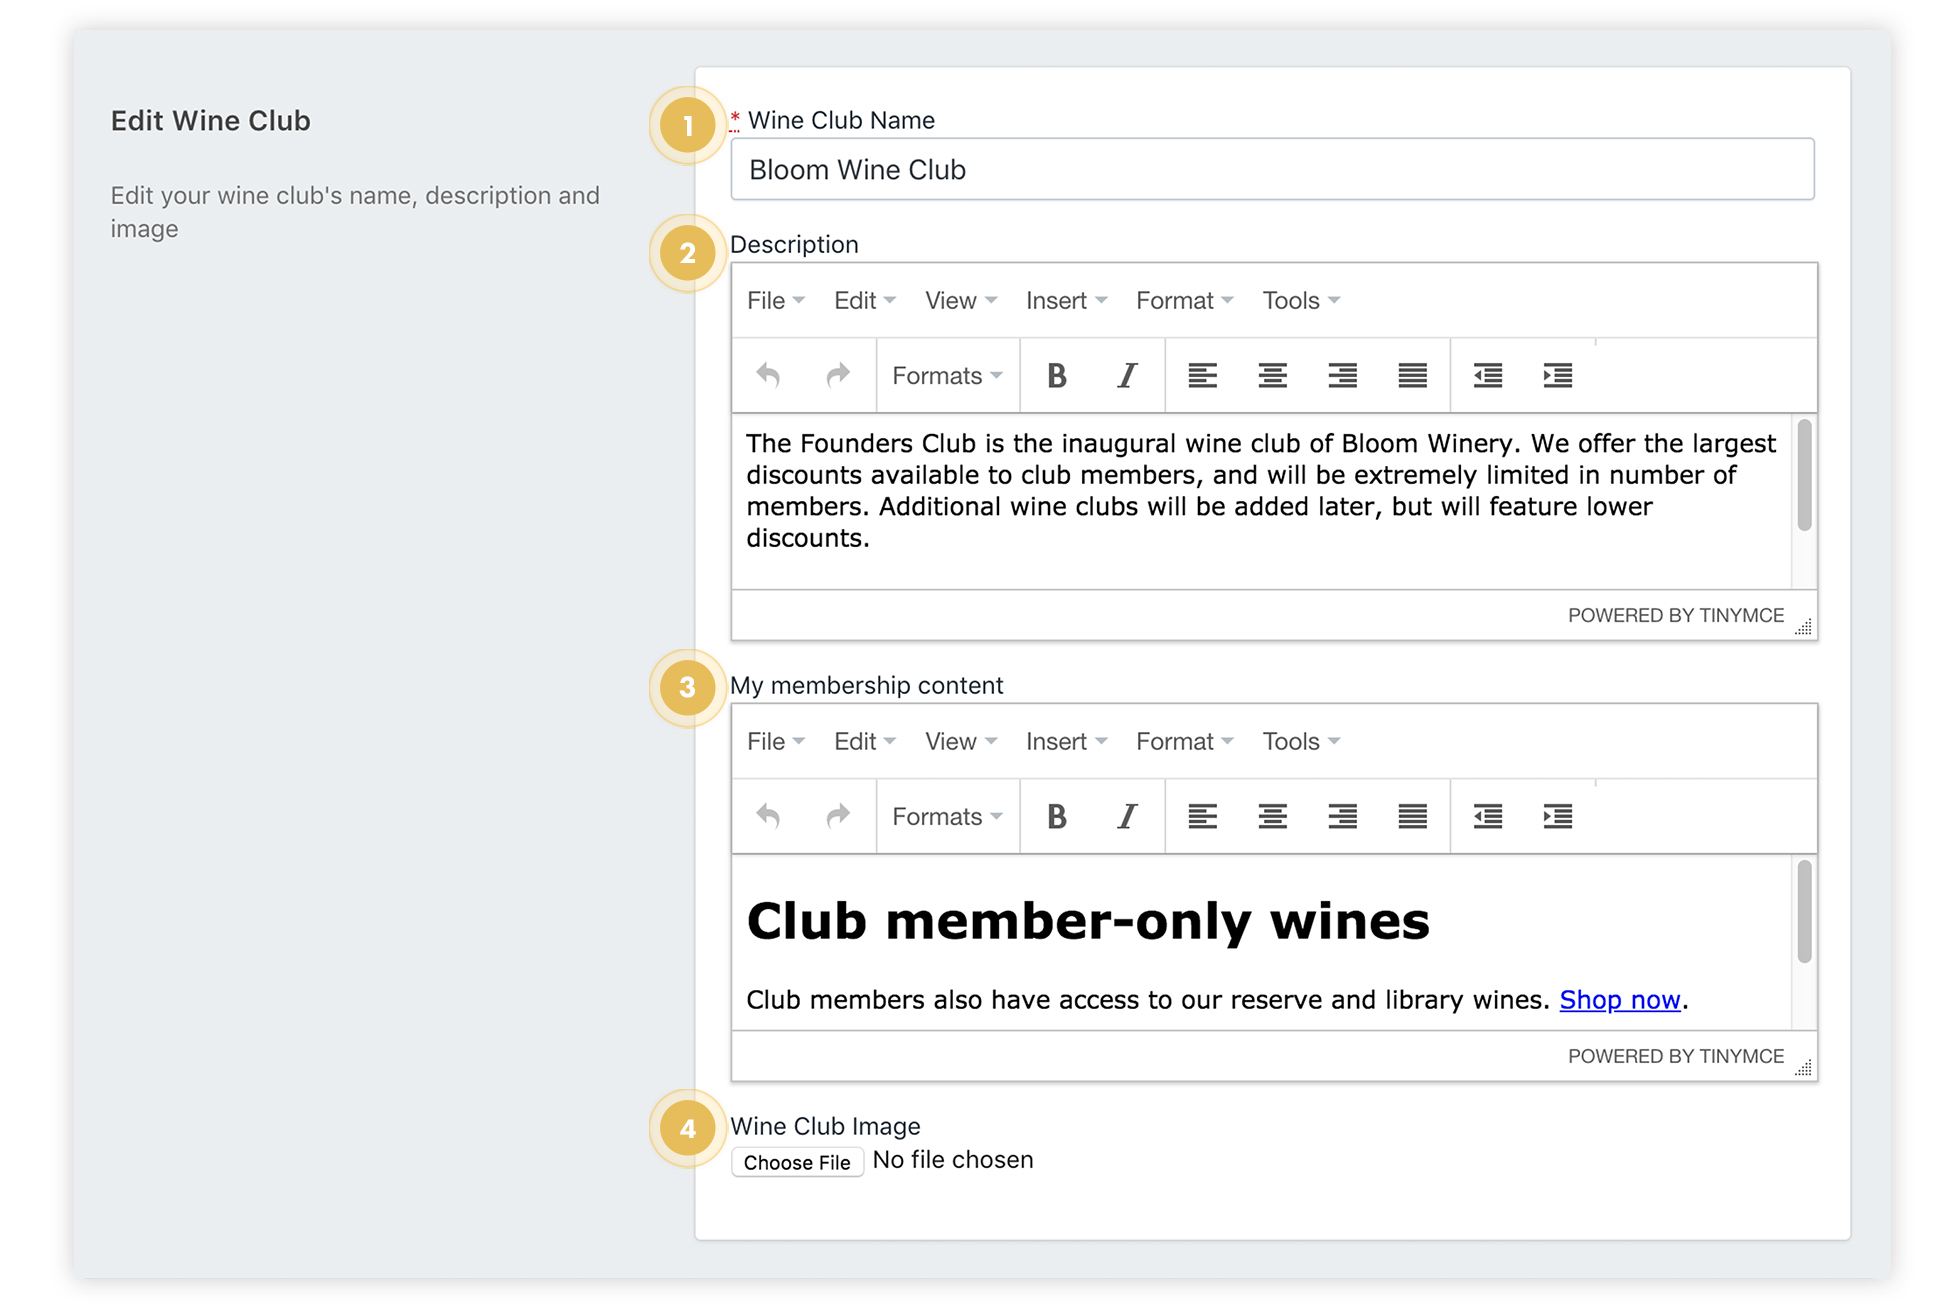Click Undo in Description editor

coord(768,376)
